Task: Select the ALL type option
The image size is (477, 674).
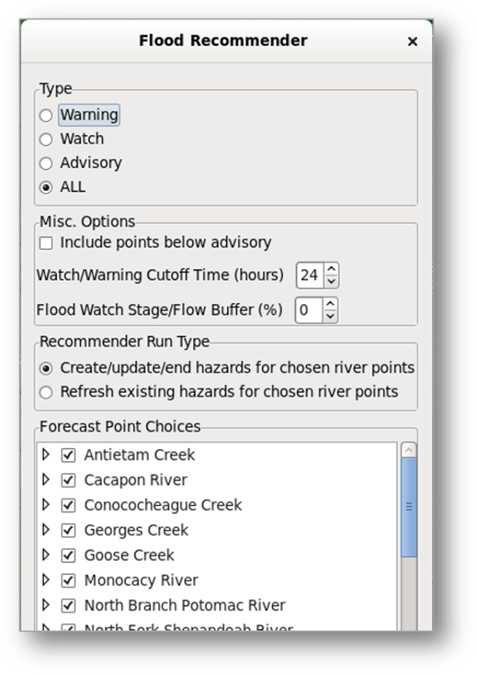Action: pyautogui.click(x=46, y=187)
